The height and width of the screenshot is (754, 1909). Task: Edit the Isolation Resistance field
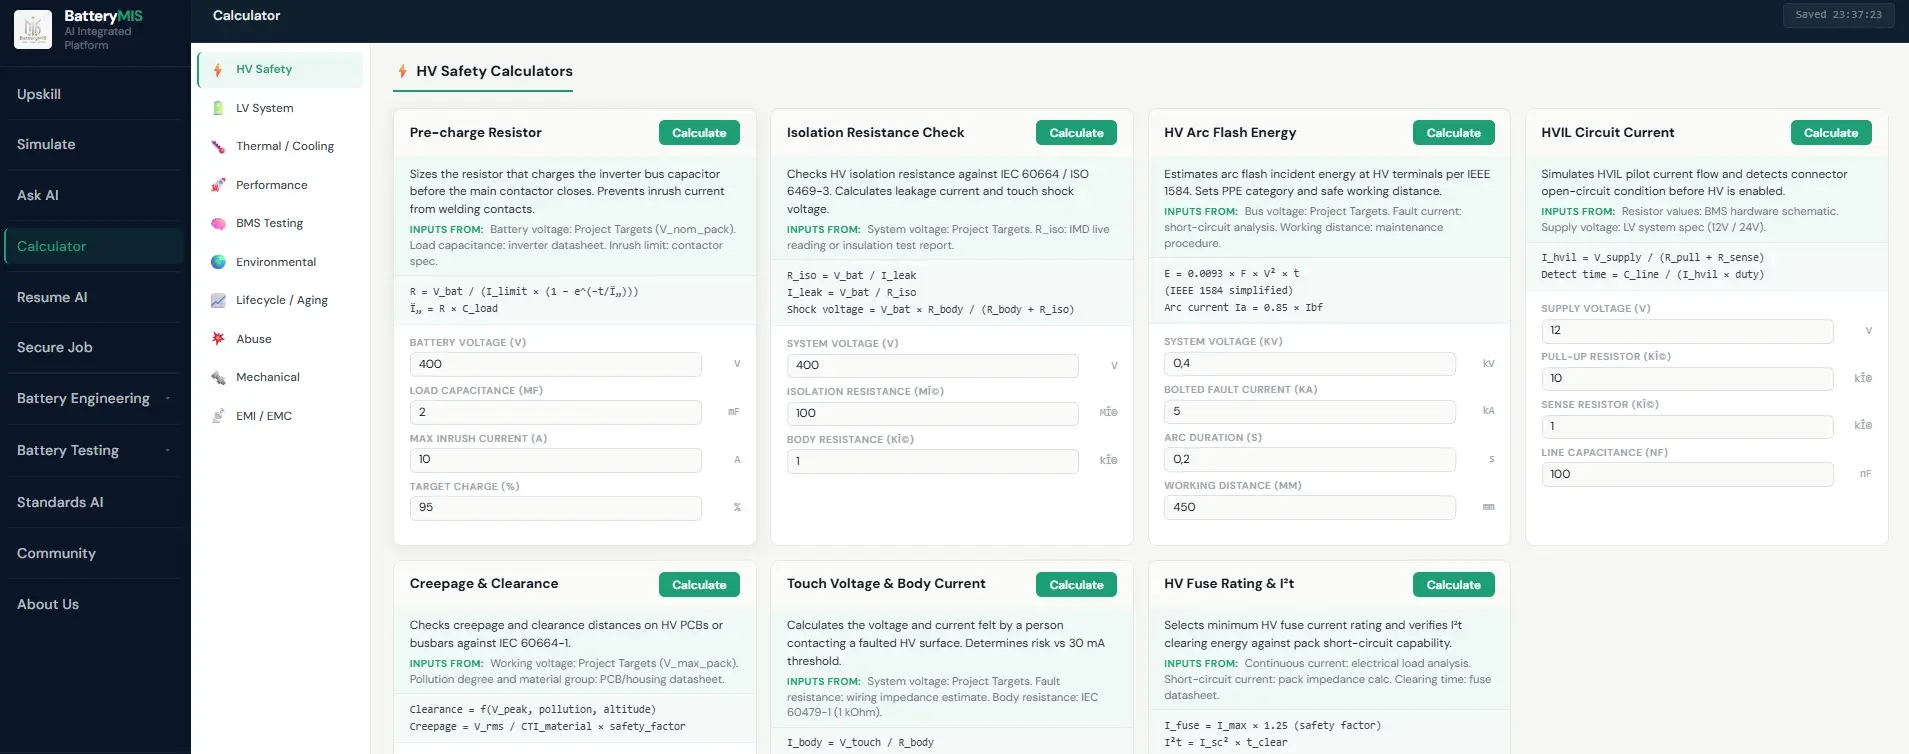(x=932, y=413)
